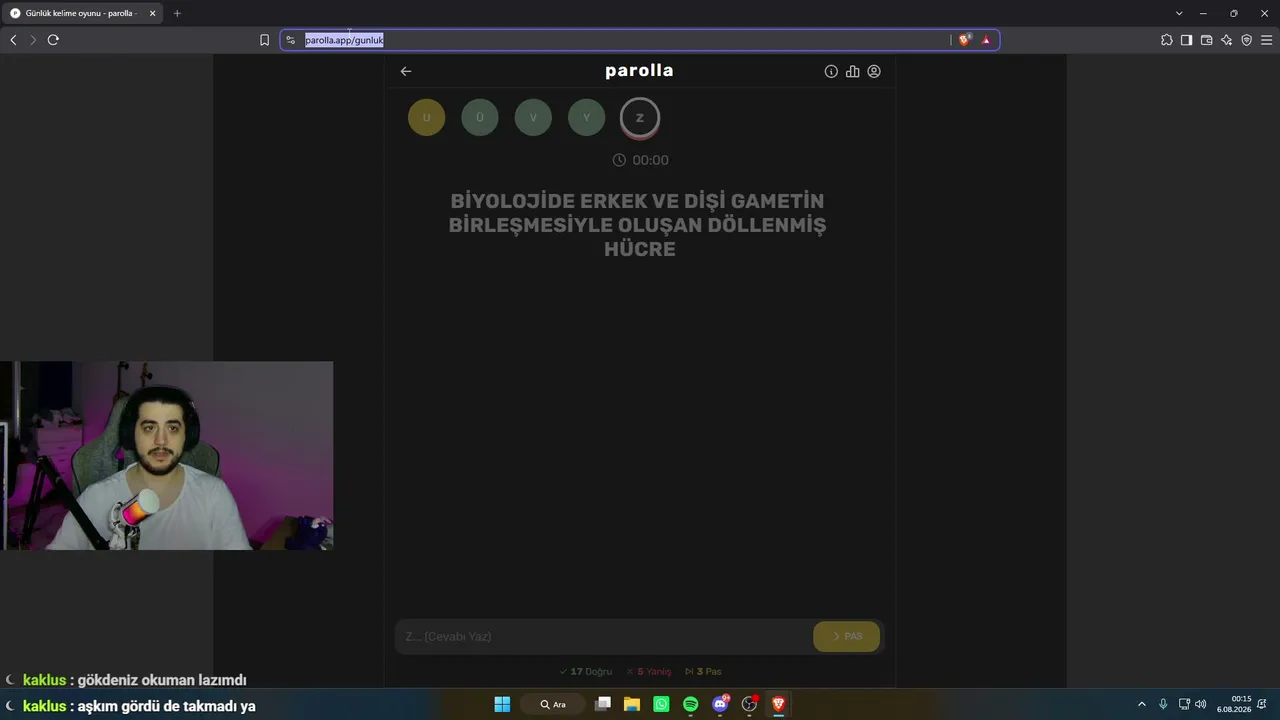Open the site settings icon in address bar

(x=291, y=40)
